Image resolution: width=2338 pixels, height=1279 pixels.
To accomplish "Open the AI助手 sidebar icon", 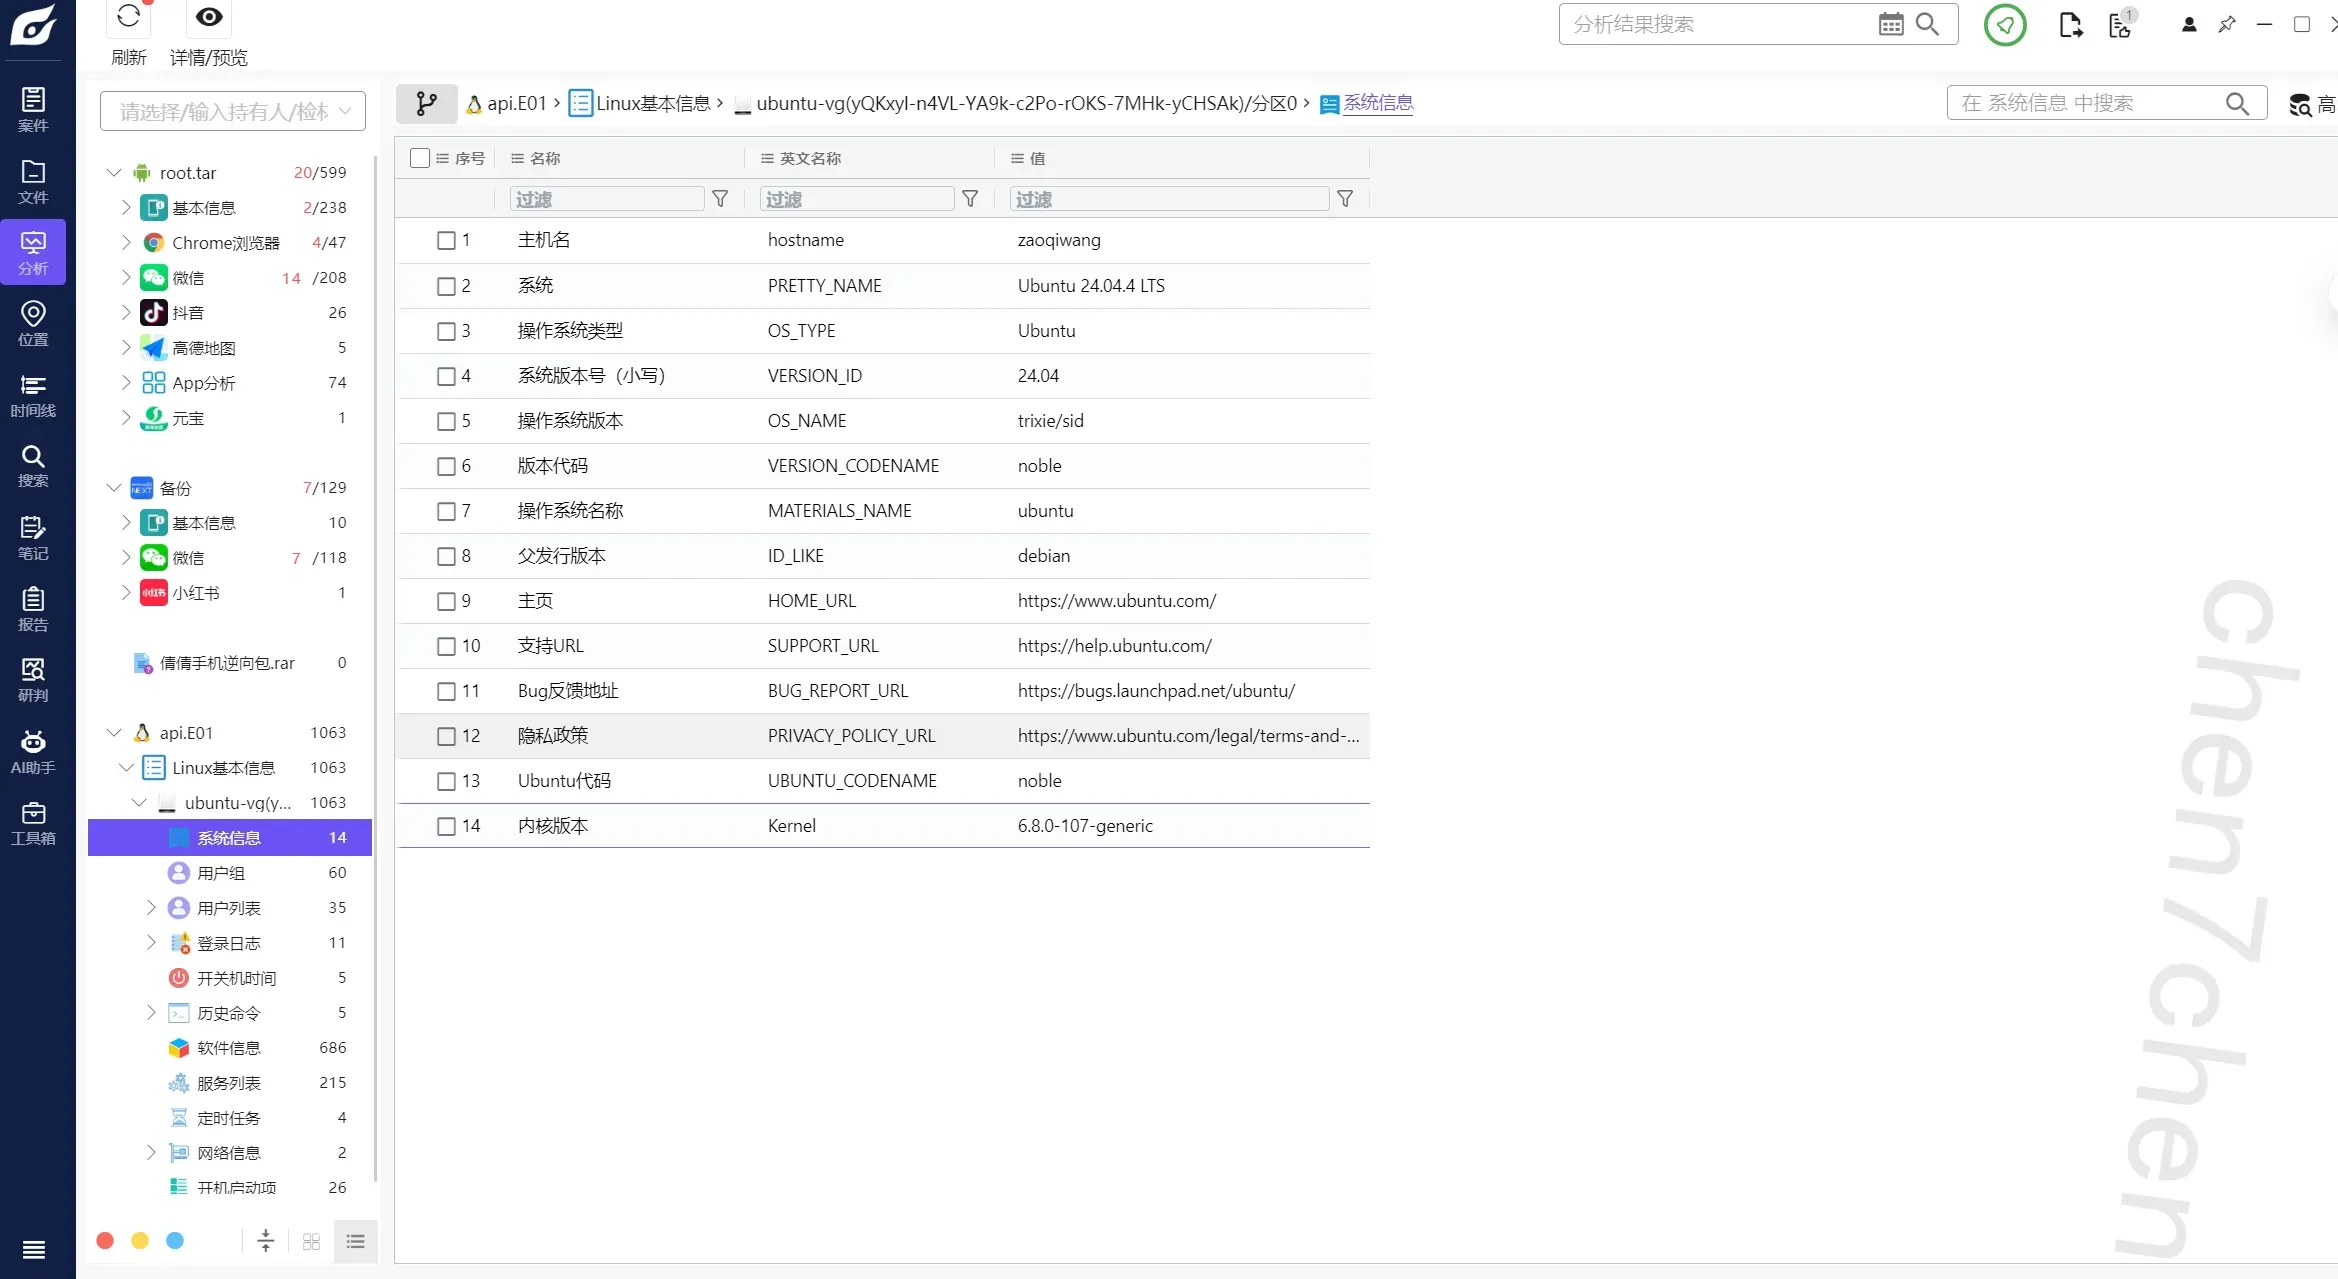I will coord(33,751).
